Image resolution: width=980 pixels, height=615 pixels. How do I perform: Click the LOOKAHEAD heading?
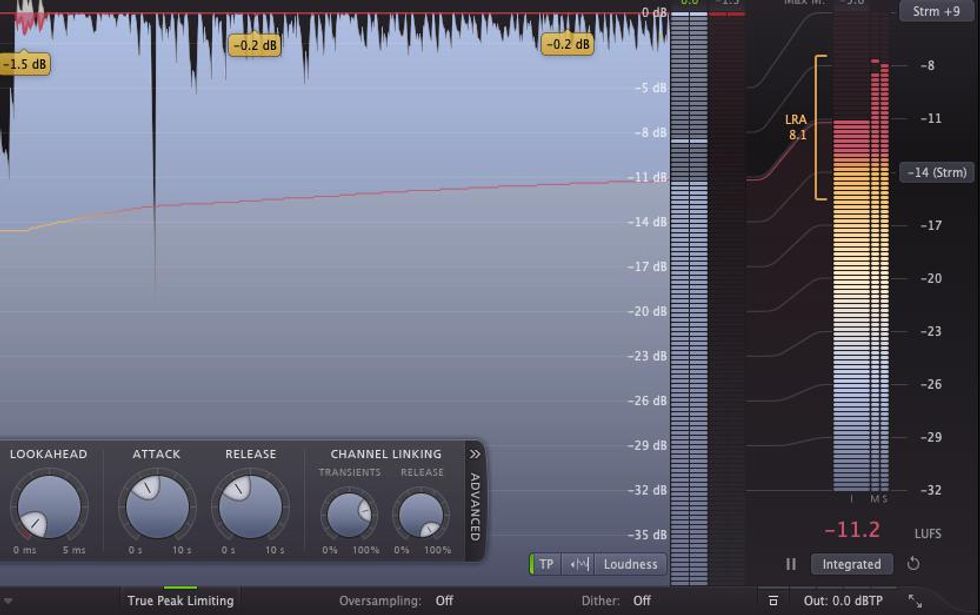(x=48, y=454)
